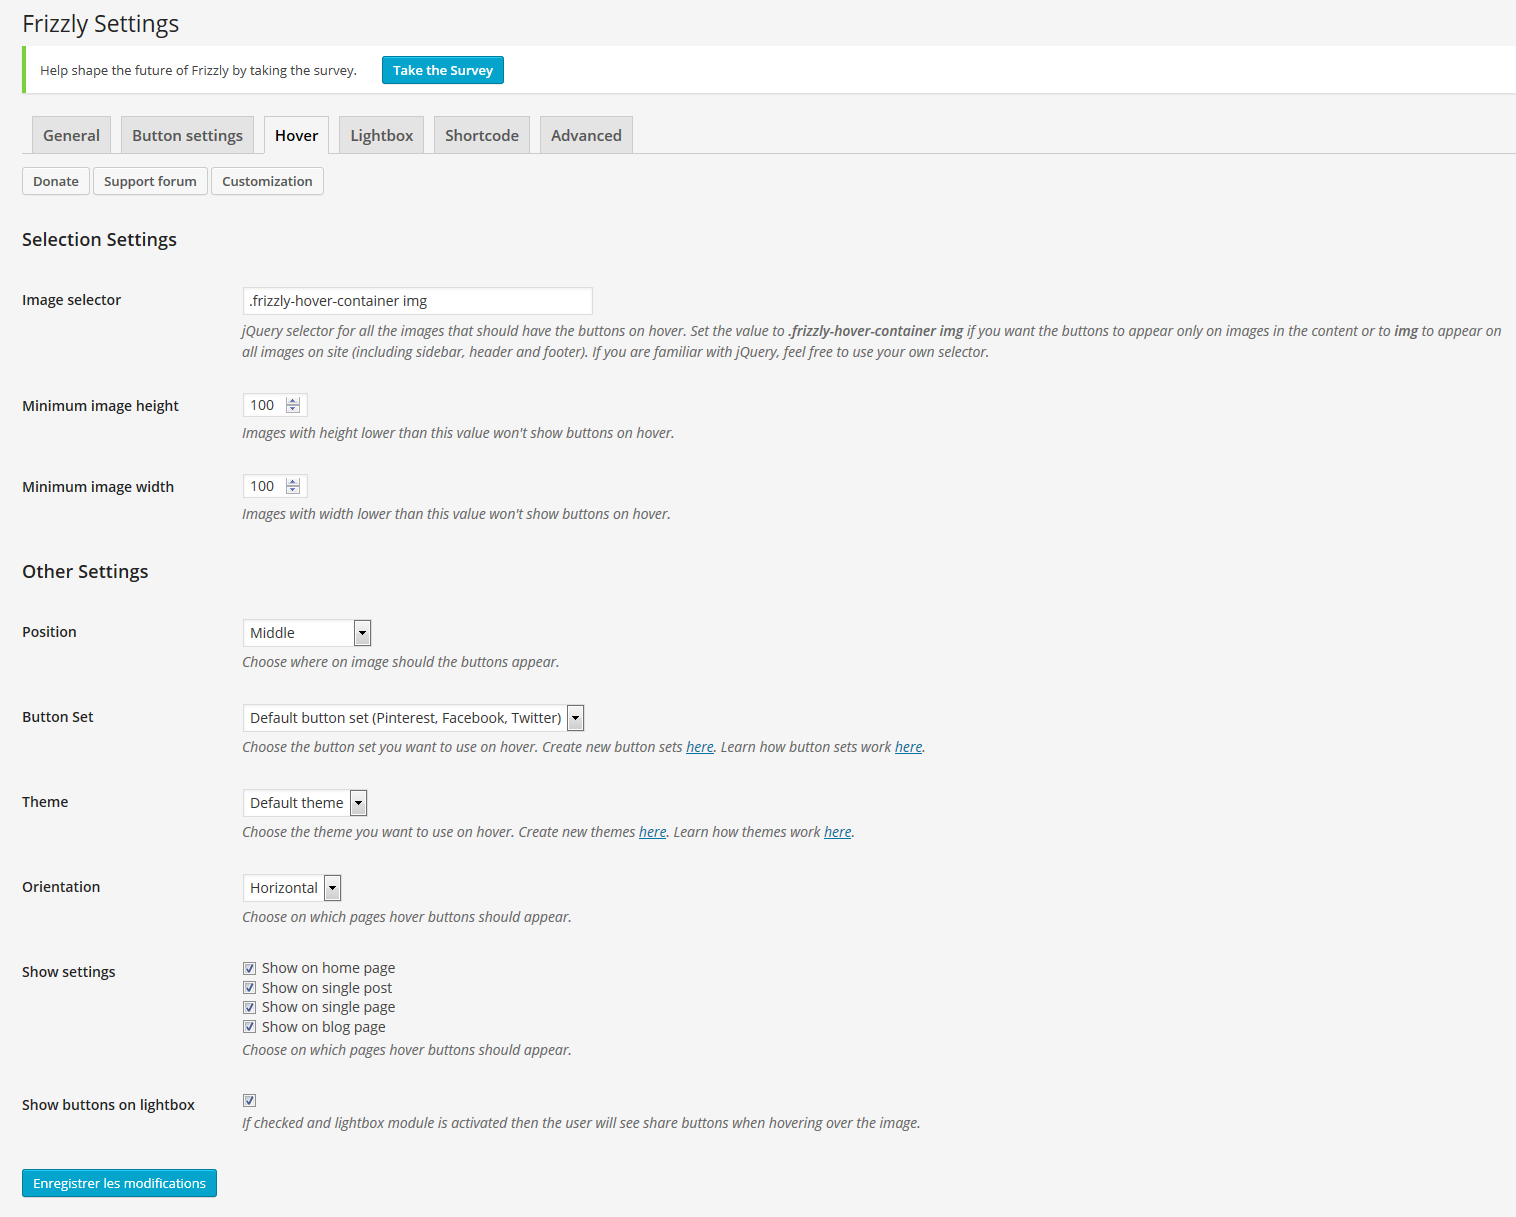The image size is (1516, 1217).
Task: Select the Hover tab
Action: click(x=296, y=135)
